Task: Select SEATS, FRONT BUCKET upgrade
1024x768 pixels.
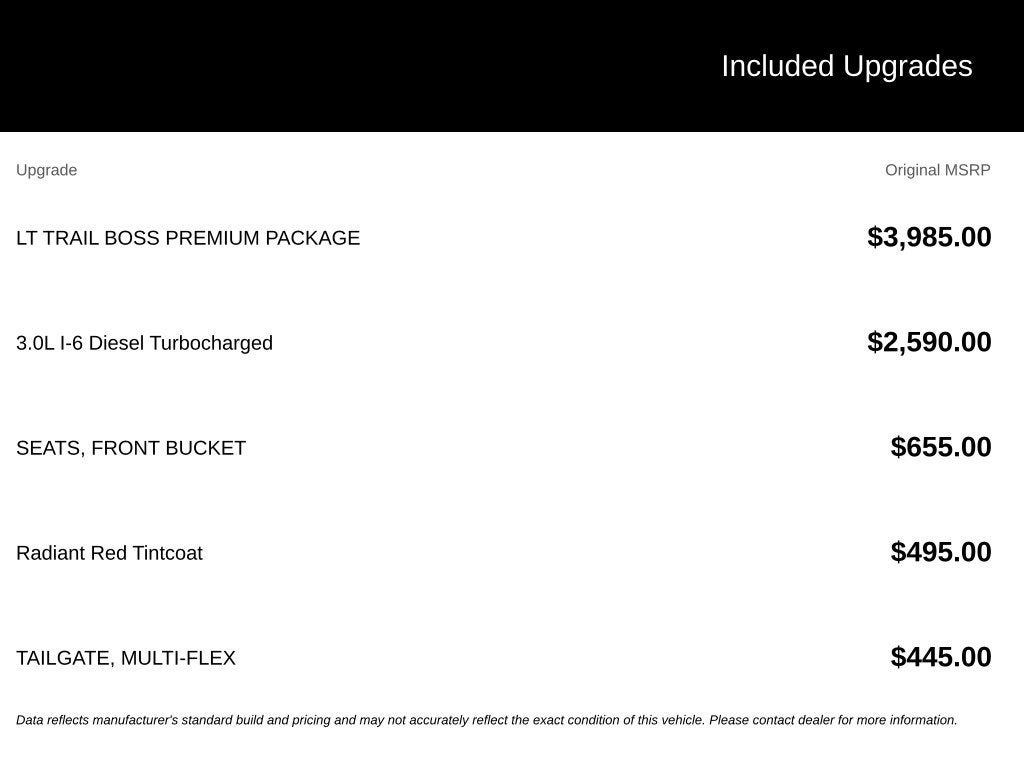Action: coord(131,448)
